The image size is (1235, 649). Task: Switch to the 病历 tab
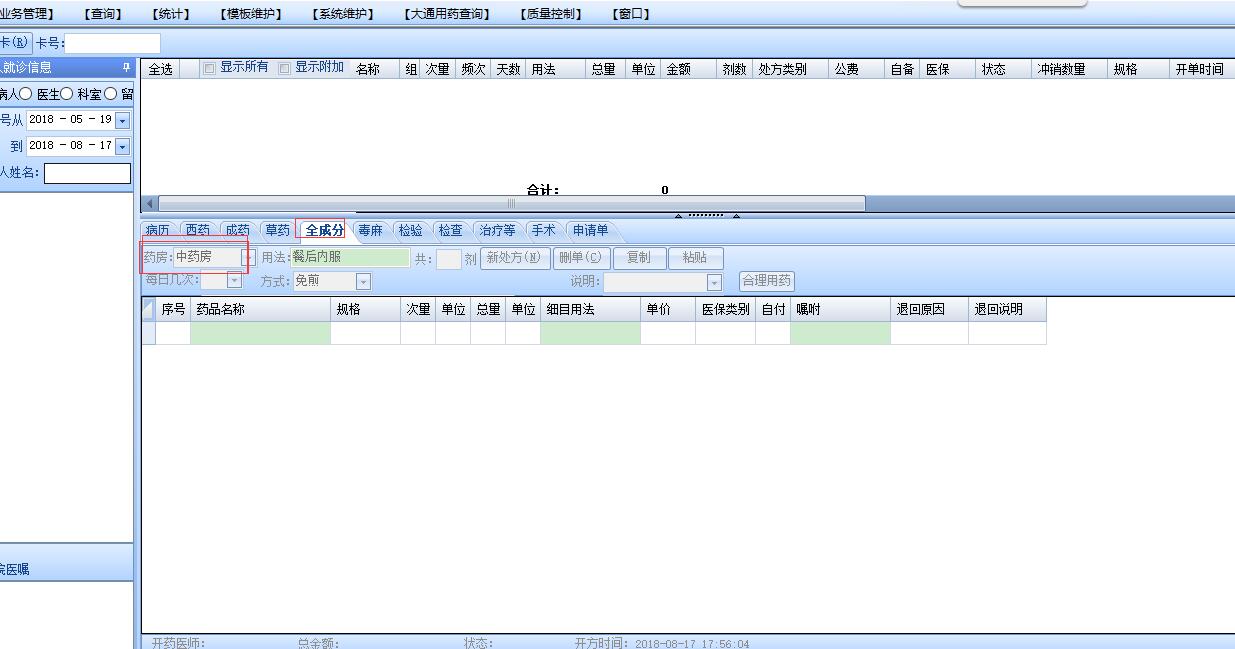point(158,230)
